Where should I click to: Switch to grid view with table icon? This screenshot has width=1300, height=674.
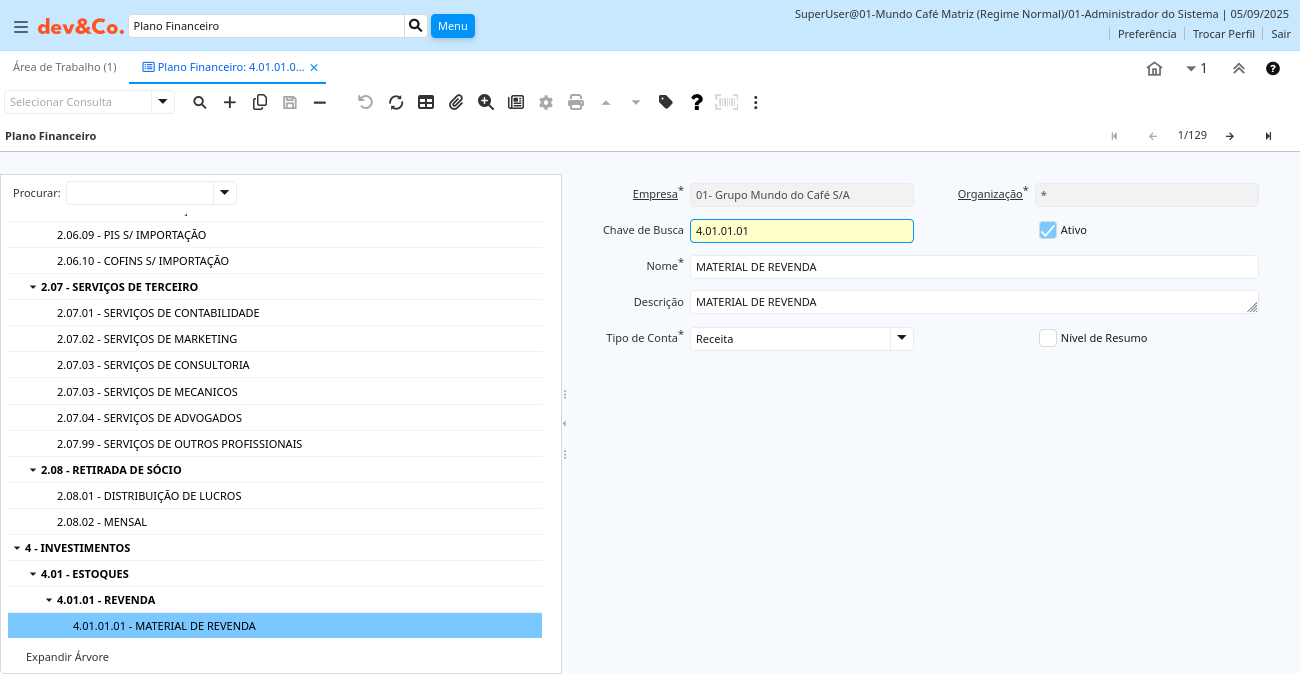click(x=426, y=102)
